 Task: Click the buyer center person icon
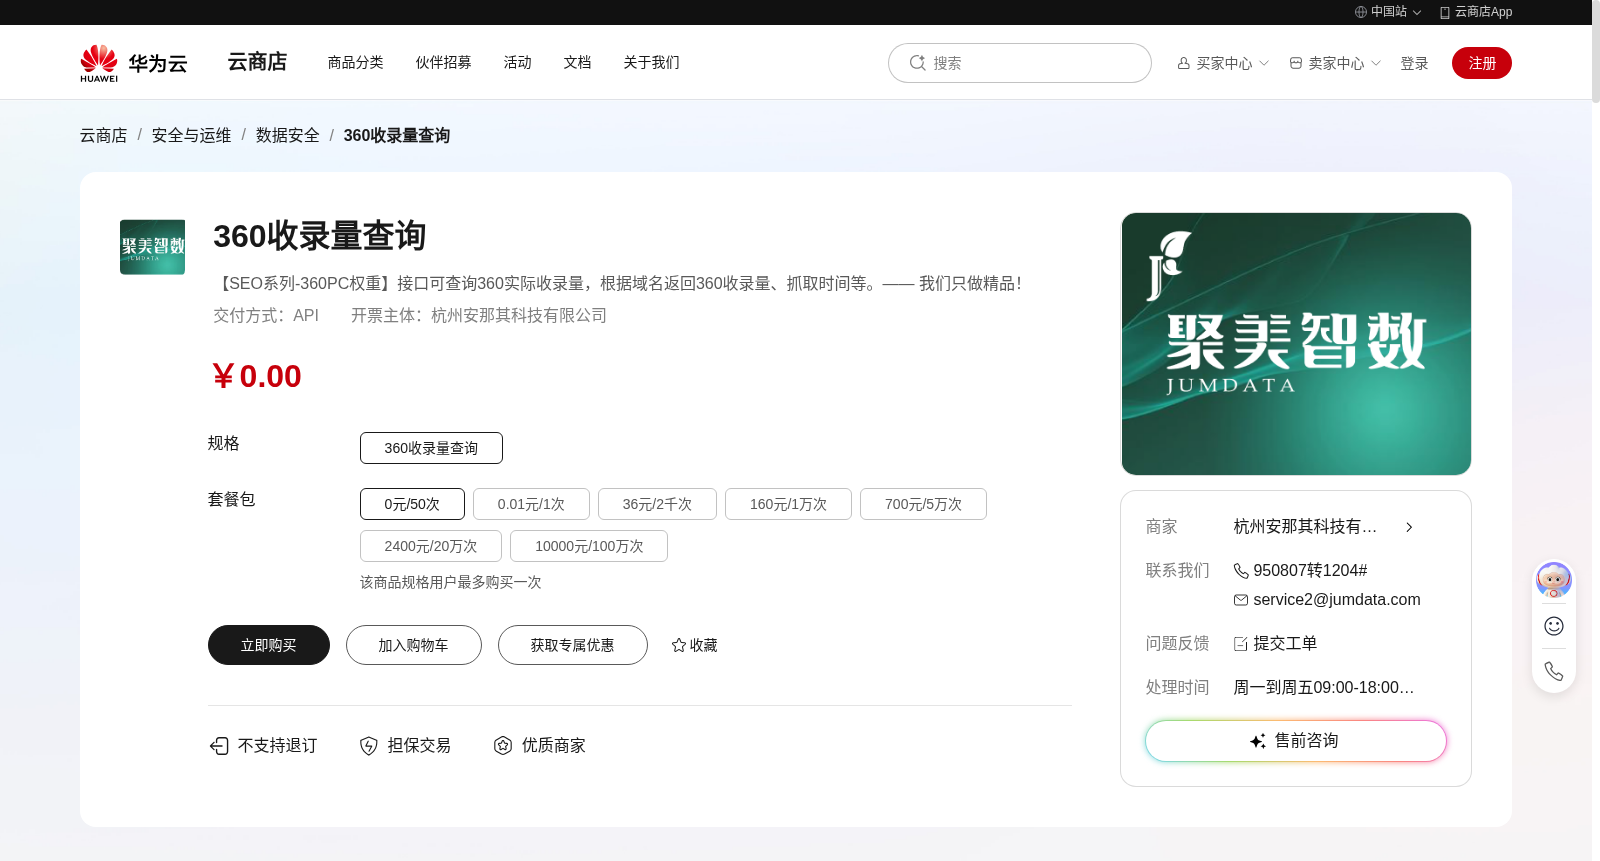(1184, 63)
